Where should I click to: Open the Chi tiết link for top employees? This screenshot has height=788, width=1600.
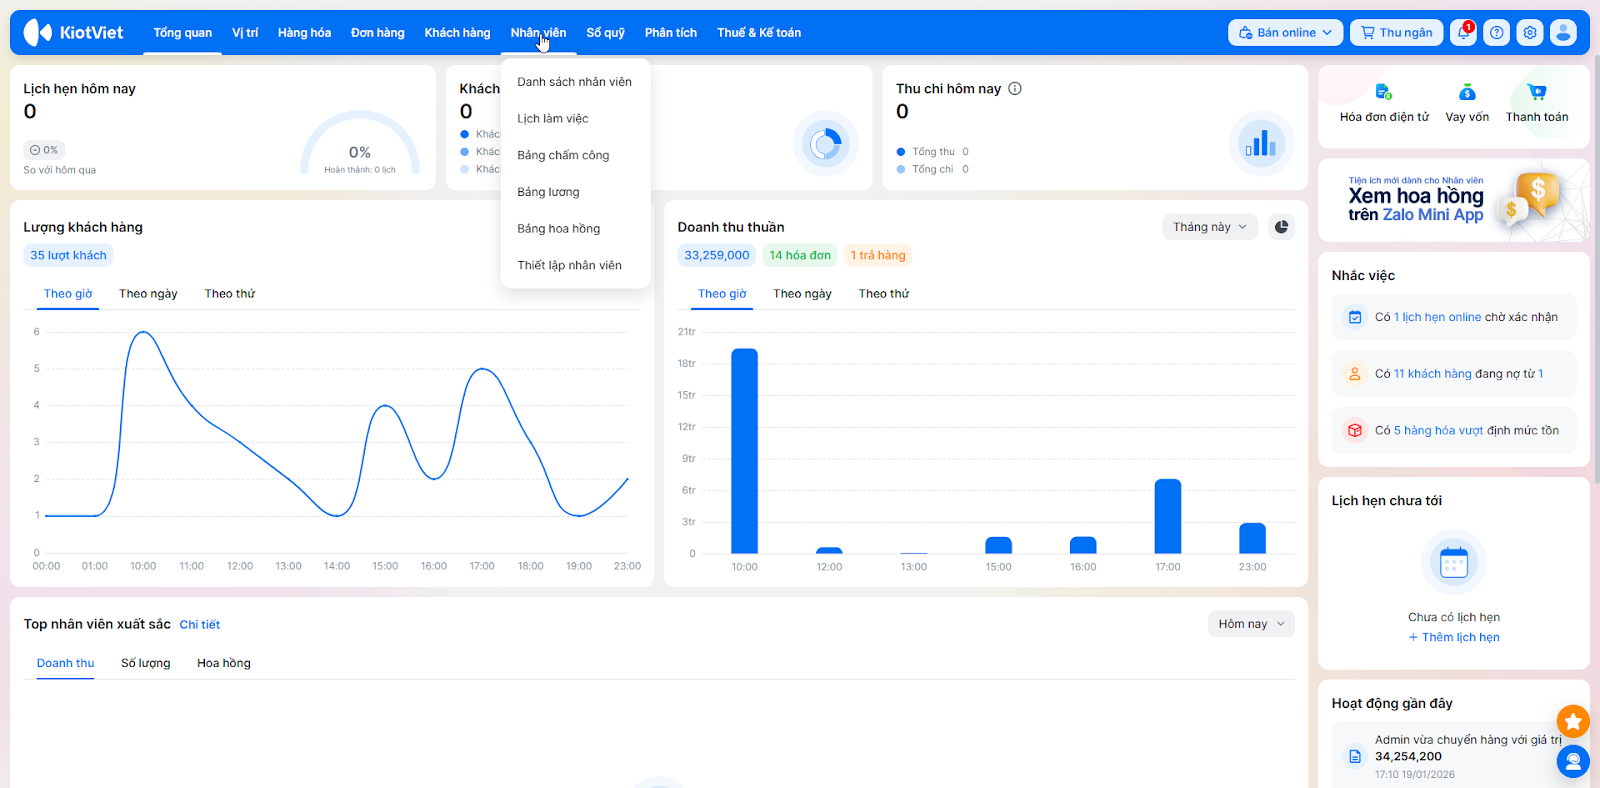tap(200, 625)
